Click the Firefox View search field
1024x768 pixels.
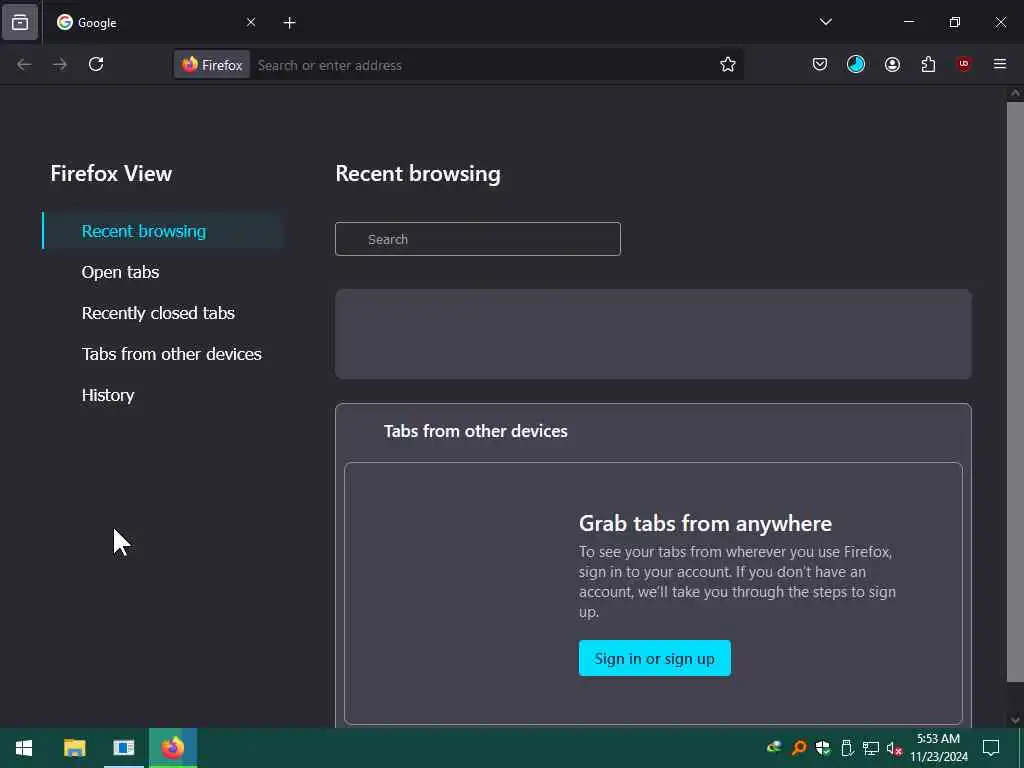pos(477,239)
